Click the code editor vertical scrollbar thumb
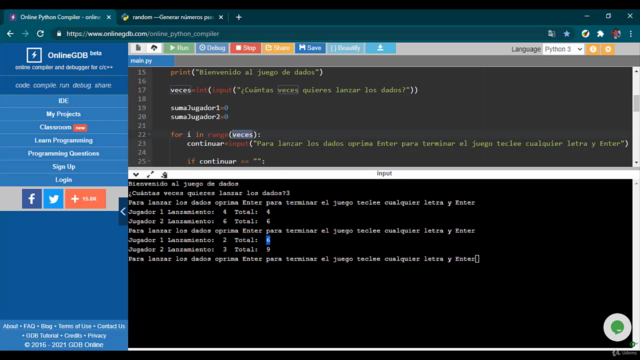This screenshot has height=360, width=640. tap(636, 103)
